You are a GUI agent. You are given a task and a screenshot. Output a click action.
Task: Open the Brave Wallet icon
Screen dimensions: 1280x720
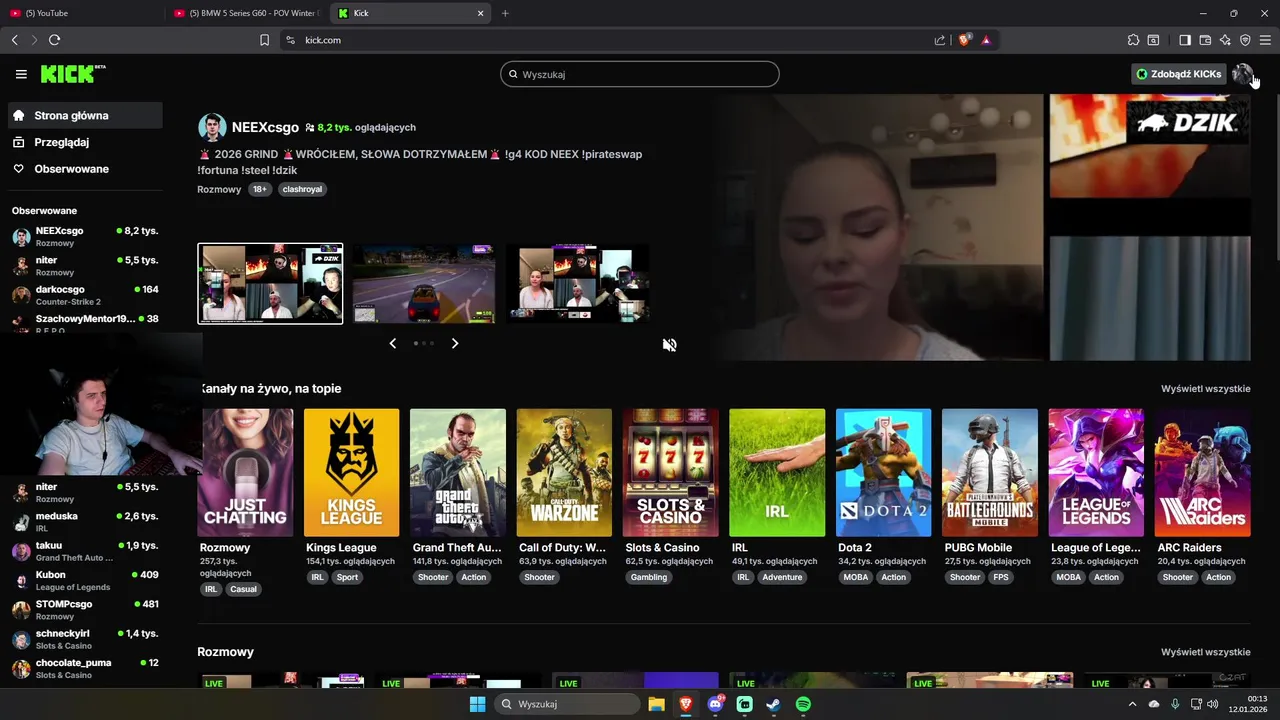click(x=1205, y=40)
